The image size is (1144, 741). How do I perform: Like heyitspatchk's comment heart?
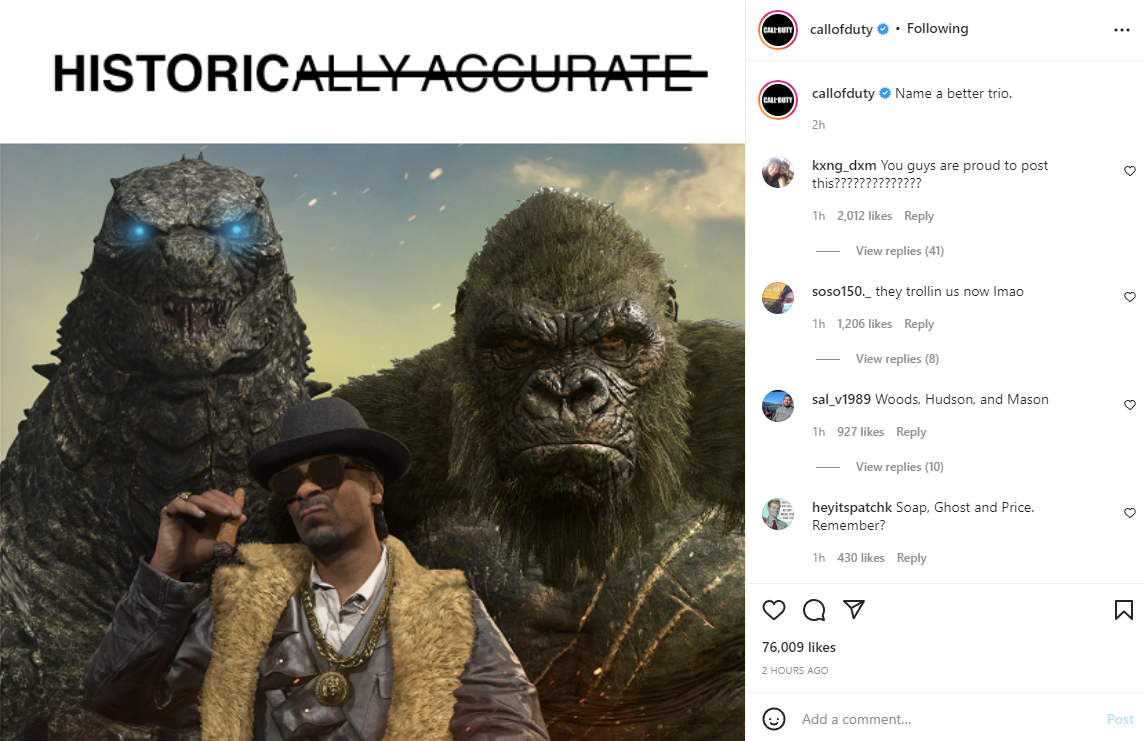[1129, 513]
